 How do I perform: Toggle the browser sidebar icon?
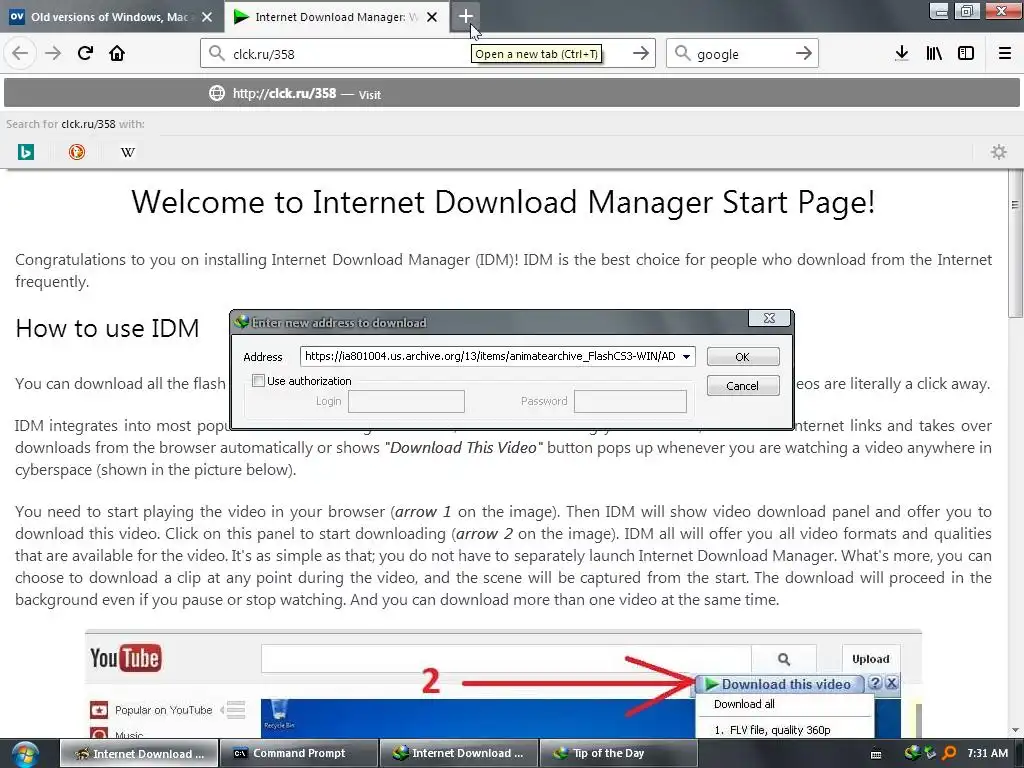coord(966,53)
